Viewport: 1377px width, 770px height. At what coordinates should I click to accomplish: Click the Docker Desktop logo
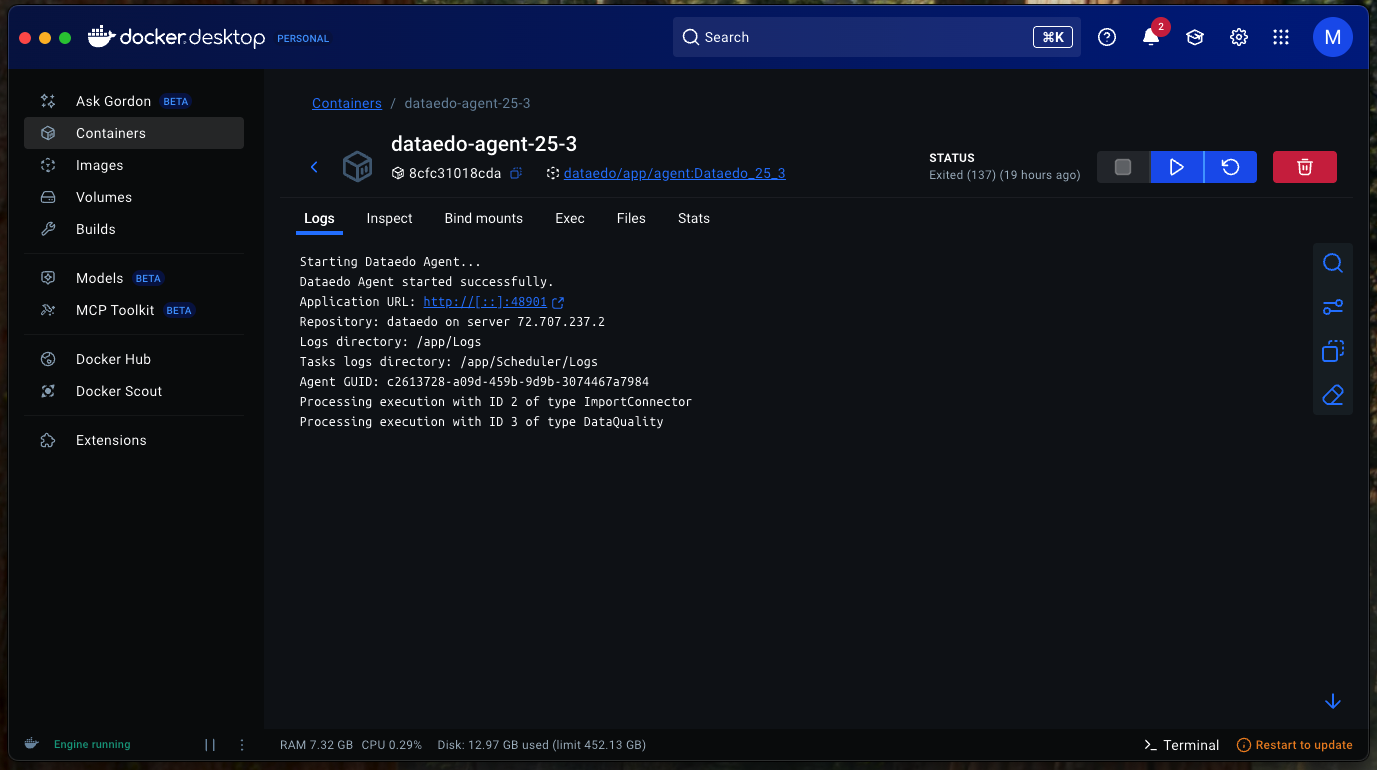click(176, 37)
